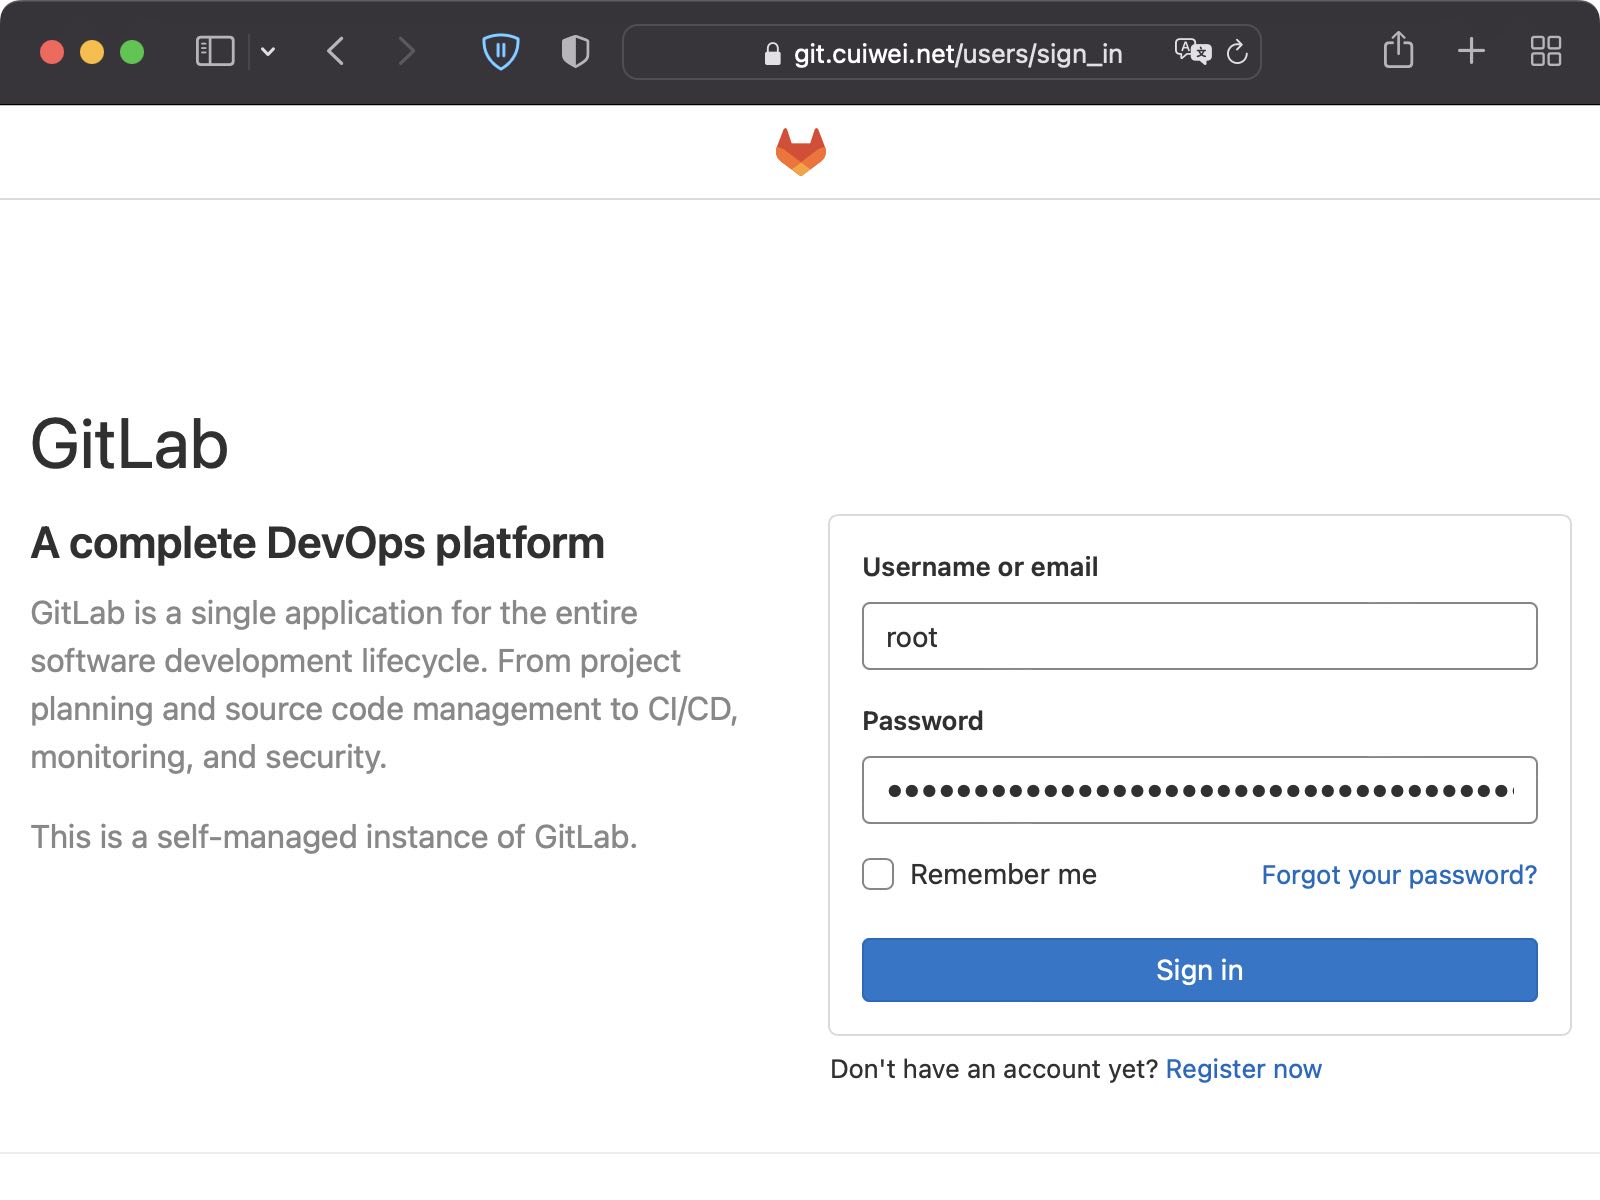Screen dimensions: 1600x1200
Task: Click the lock icon in address bar
Action: (x=772, y=54)
